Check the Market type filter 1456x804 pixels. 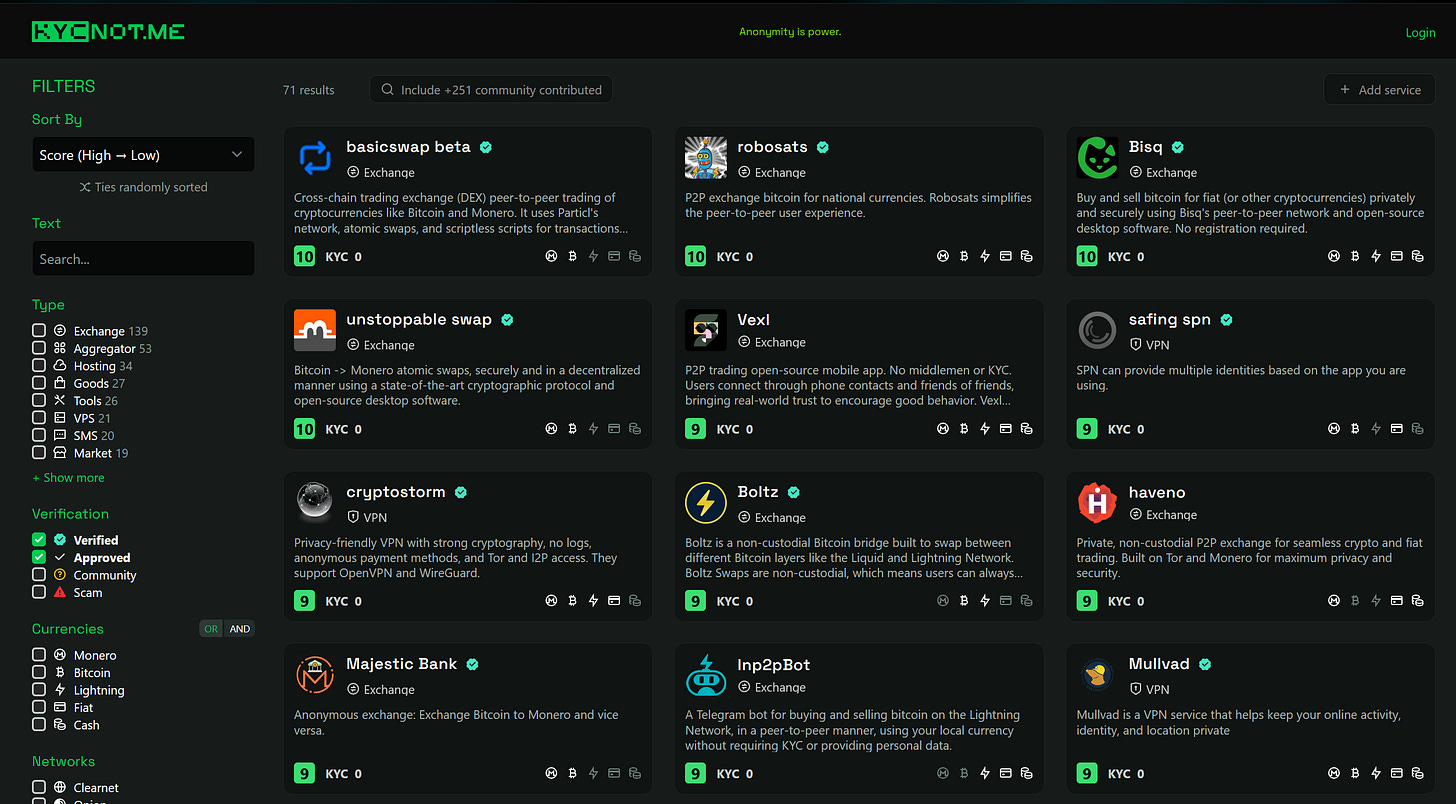[x=39, y=453]
